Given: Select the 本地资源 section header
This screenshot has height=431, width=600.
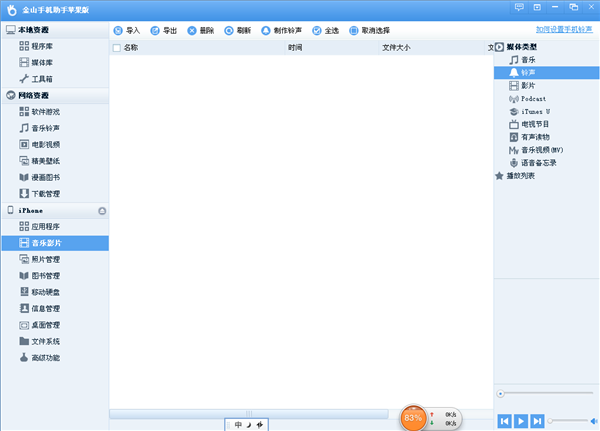Looking at the screenshot, I should pyautogui.click(x=55, y=30).
